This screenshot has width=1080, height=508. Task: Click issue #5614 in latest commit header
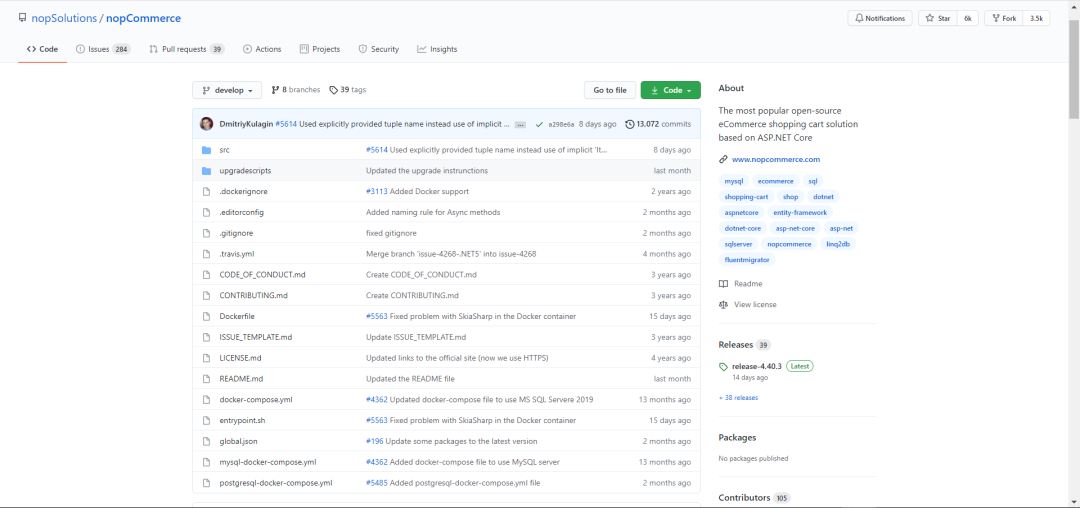pyautogui.click(x=286, y=125)
